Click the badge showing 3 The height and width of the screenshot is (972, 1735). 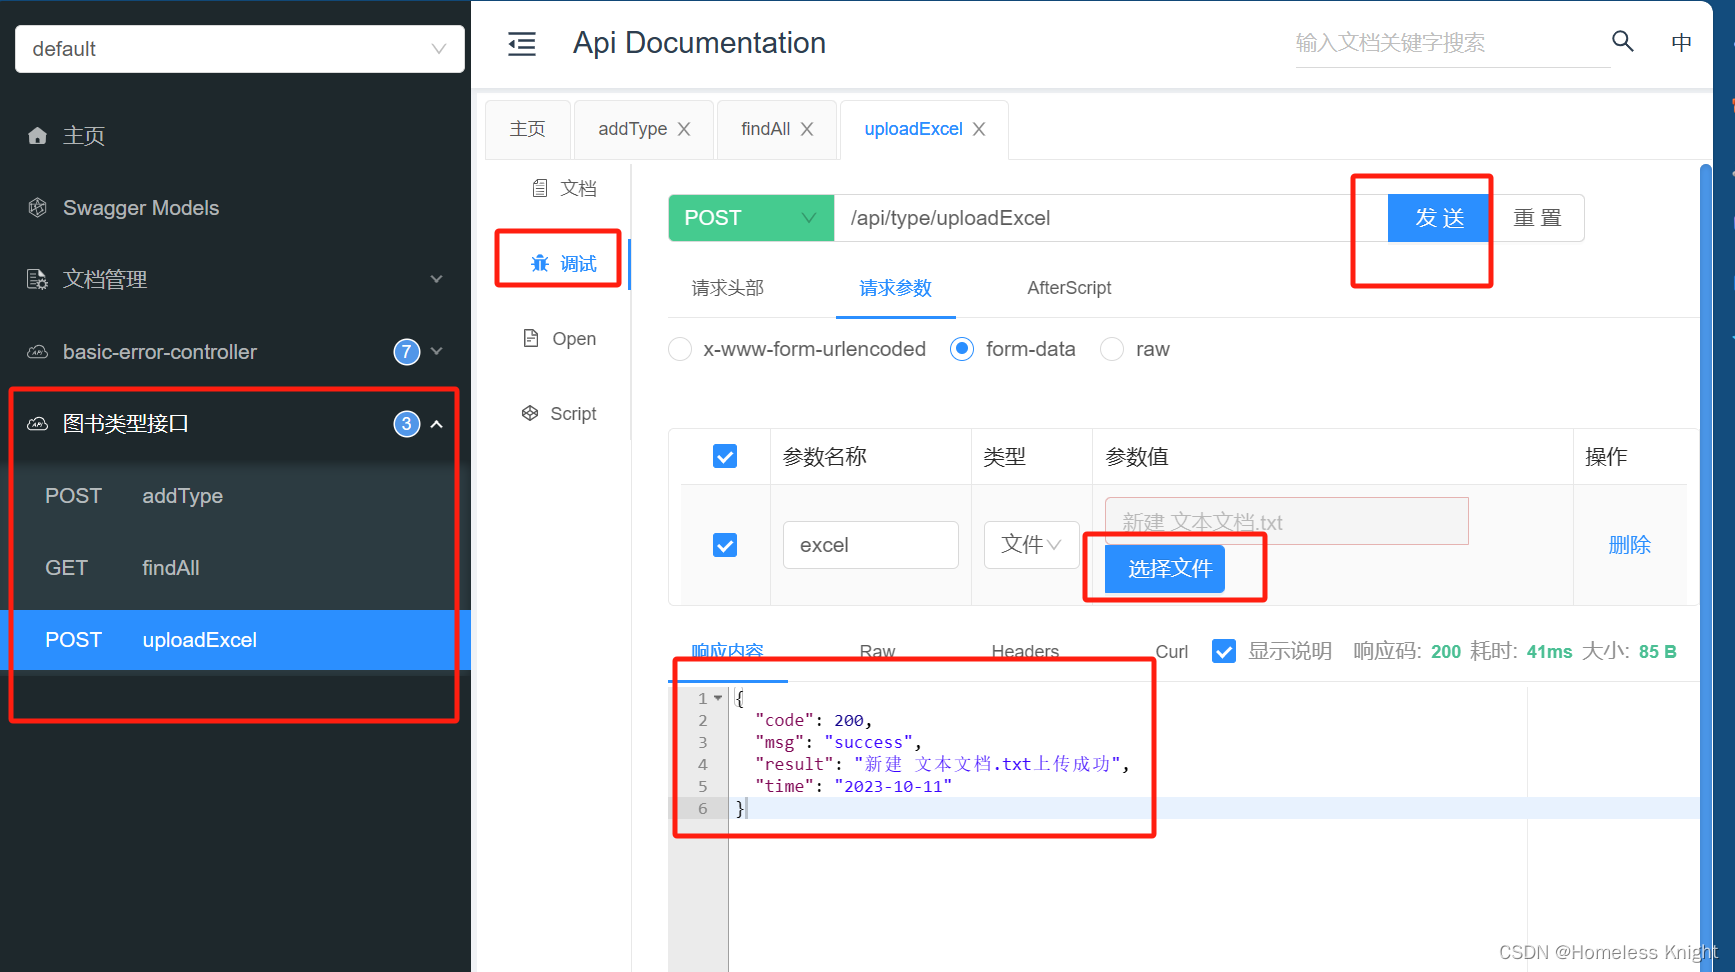tap(406, 424)
